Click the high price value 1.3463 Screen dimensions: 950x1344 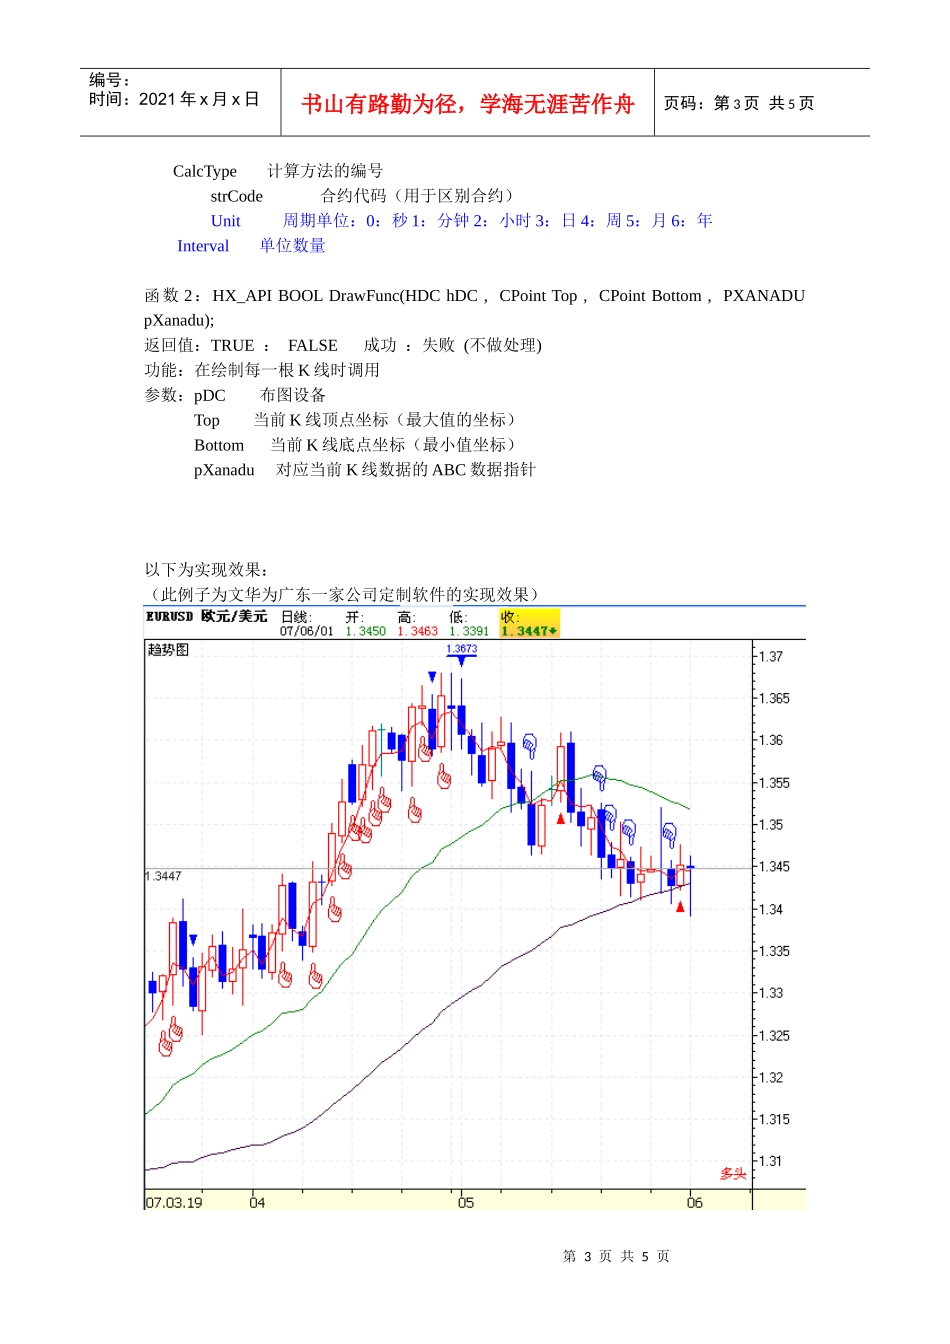click(417, 631)
